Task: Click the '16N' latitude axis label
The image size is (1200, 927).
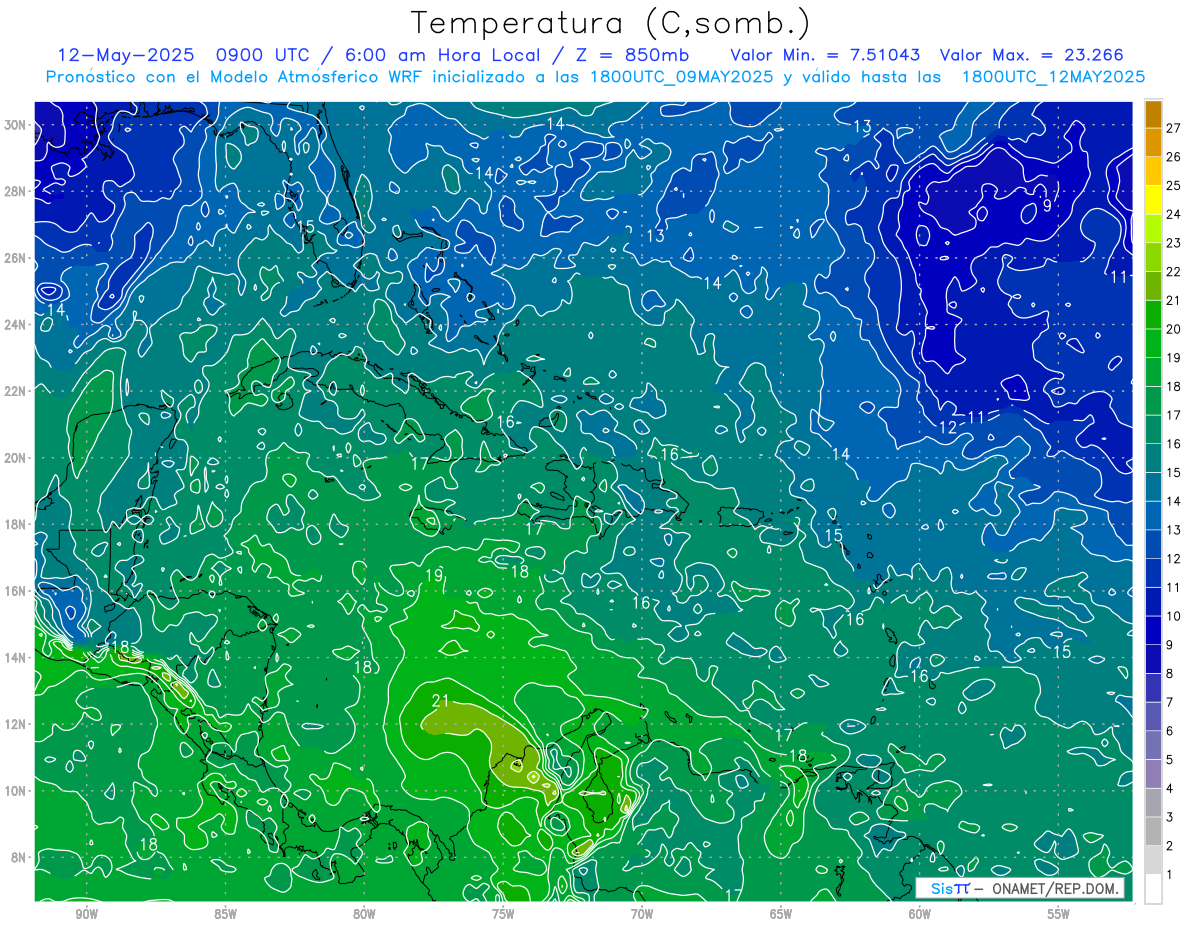Action: (15, 591)
